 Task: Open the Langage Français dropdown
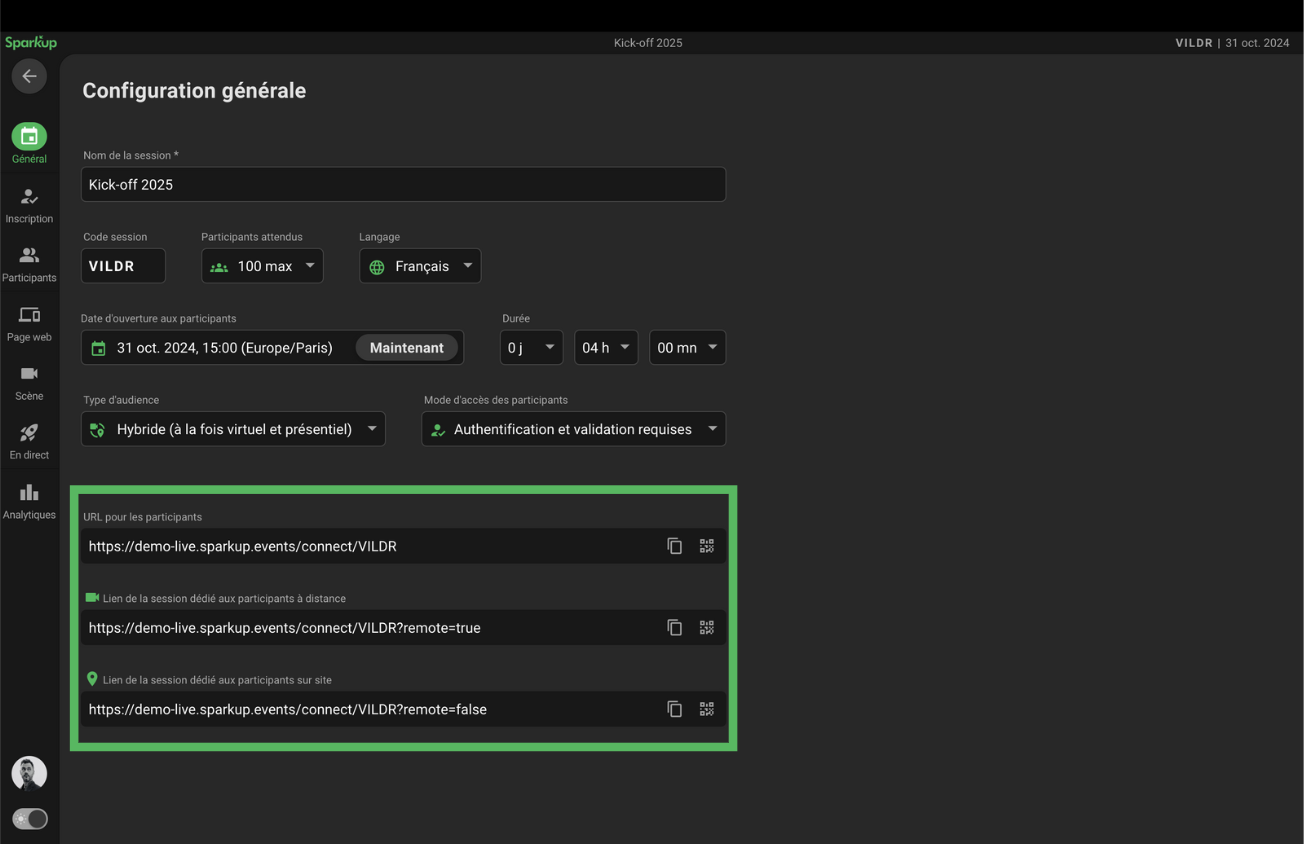(420, 266)
